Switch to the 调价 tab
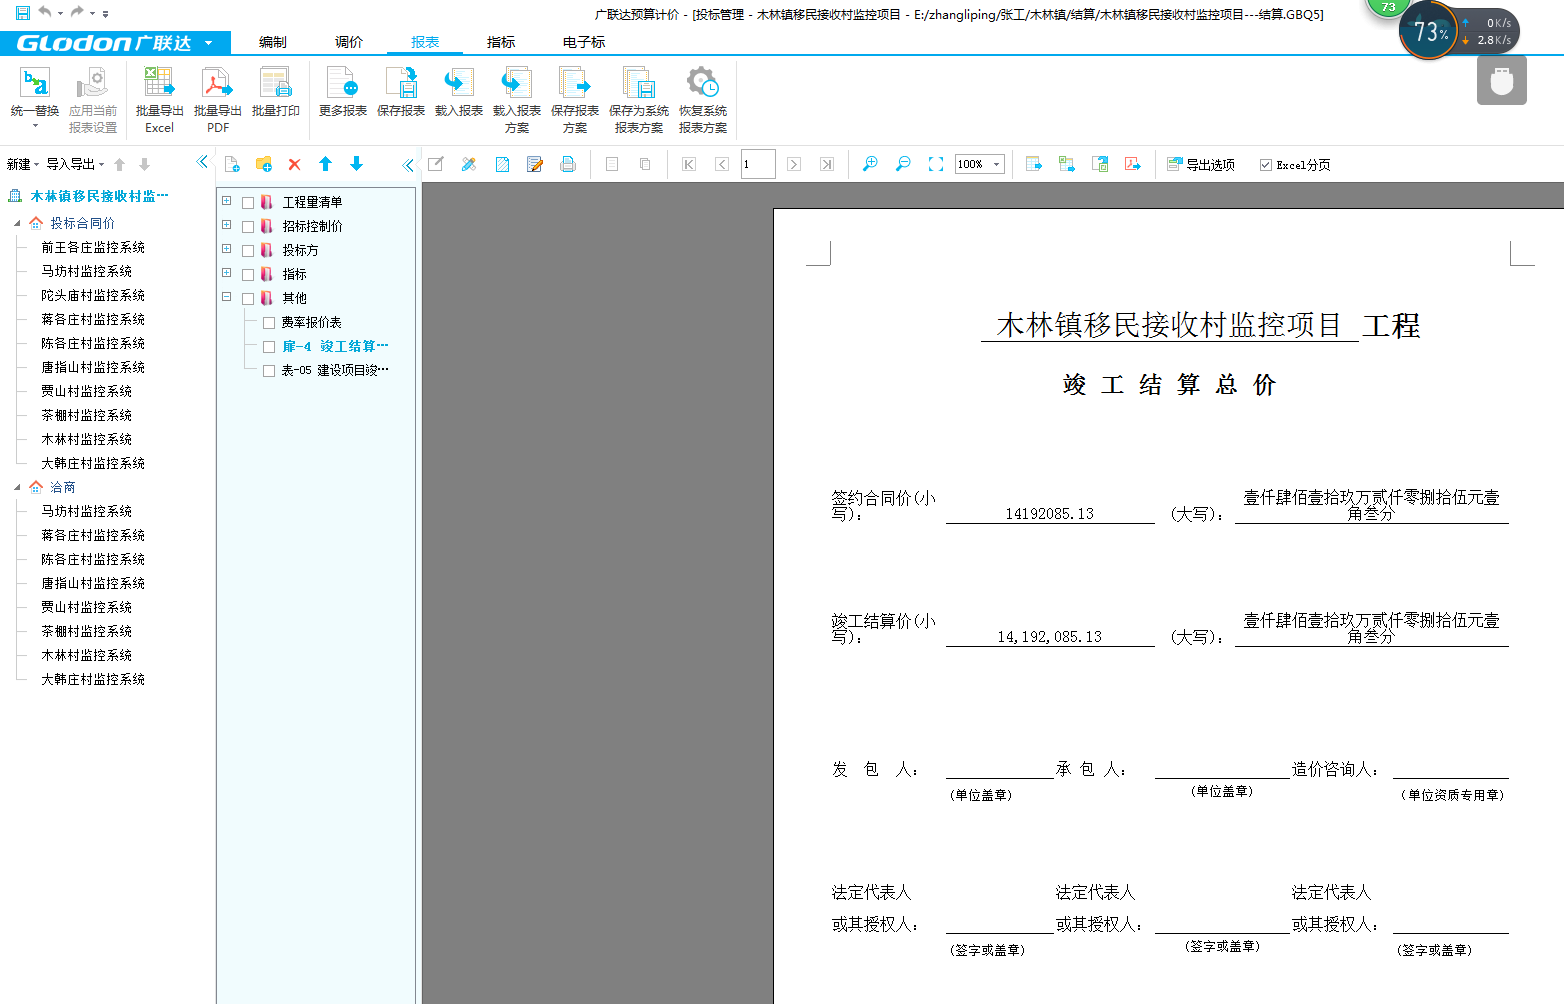 tap(348, 42)
